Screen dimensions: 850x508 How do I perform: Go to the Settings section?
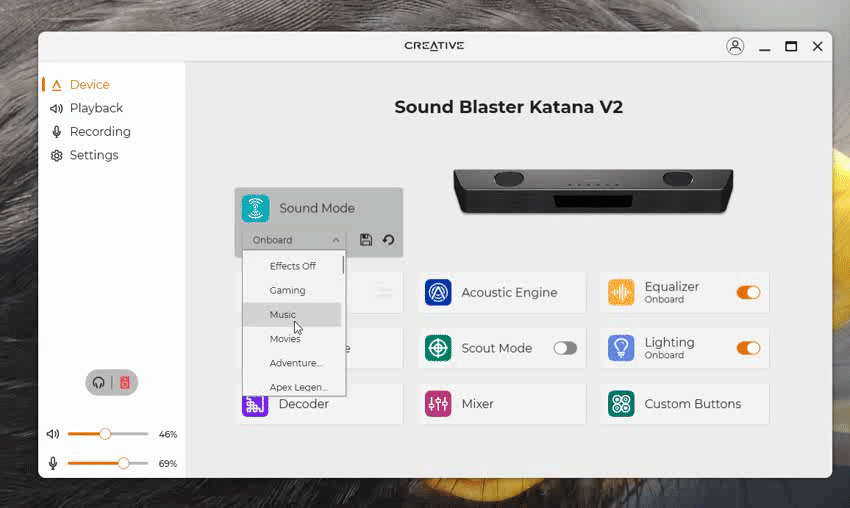pos(94,155)
